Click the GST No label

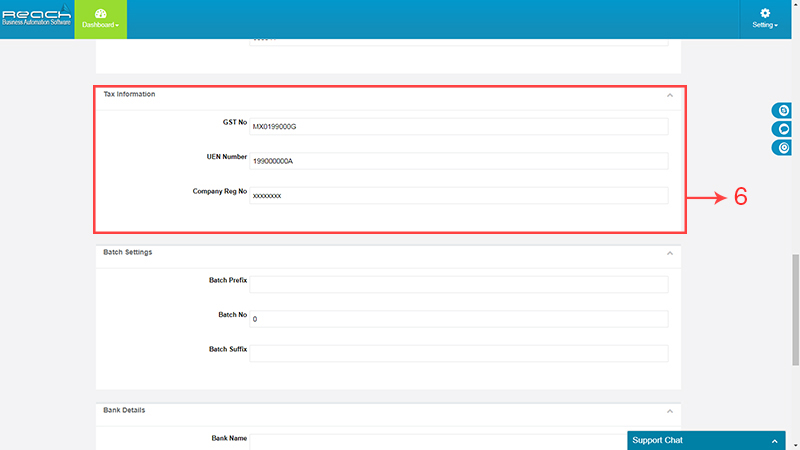(x=235, y=122)
